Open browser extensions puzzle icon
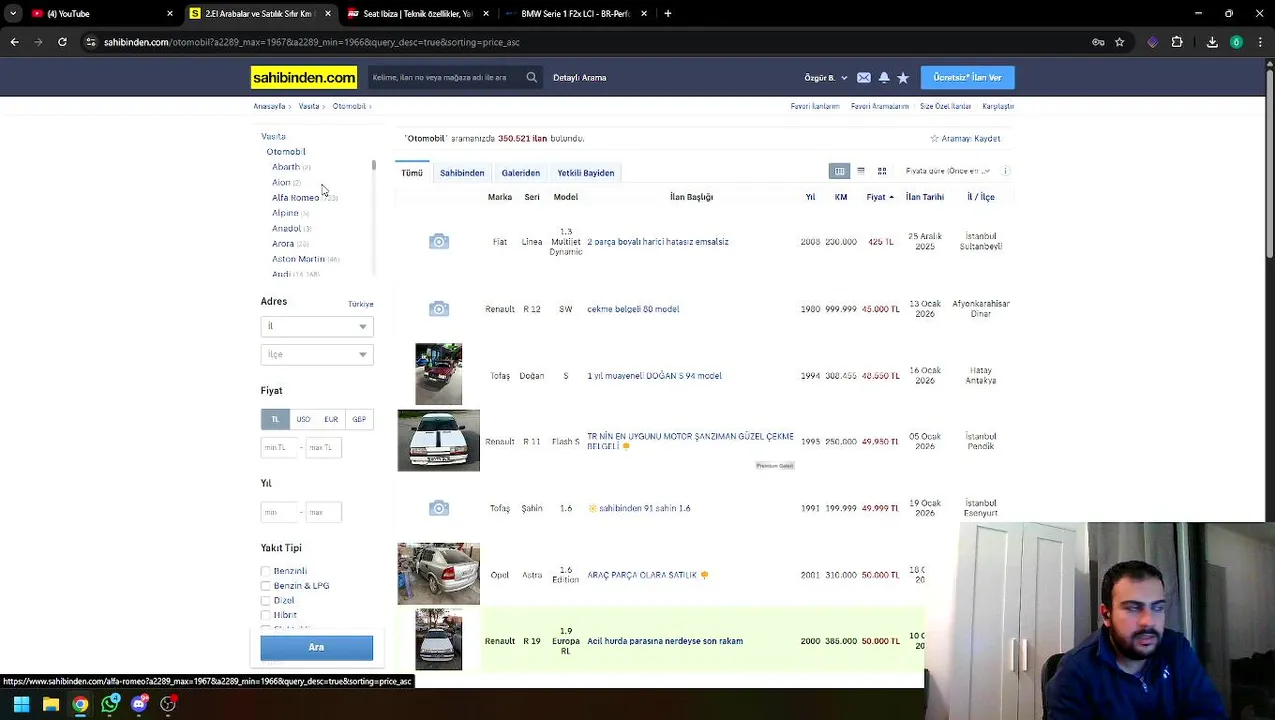This screenshot has width=1275, height=720. click(x=1177, y=42)
